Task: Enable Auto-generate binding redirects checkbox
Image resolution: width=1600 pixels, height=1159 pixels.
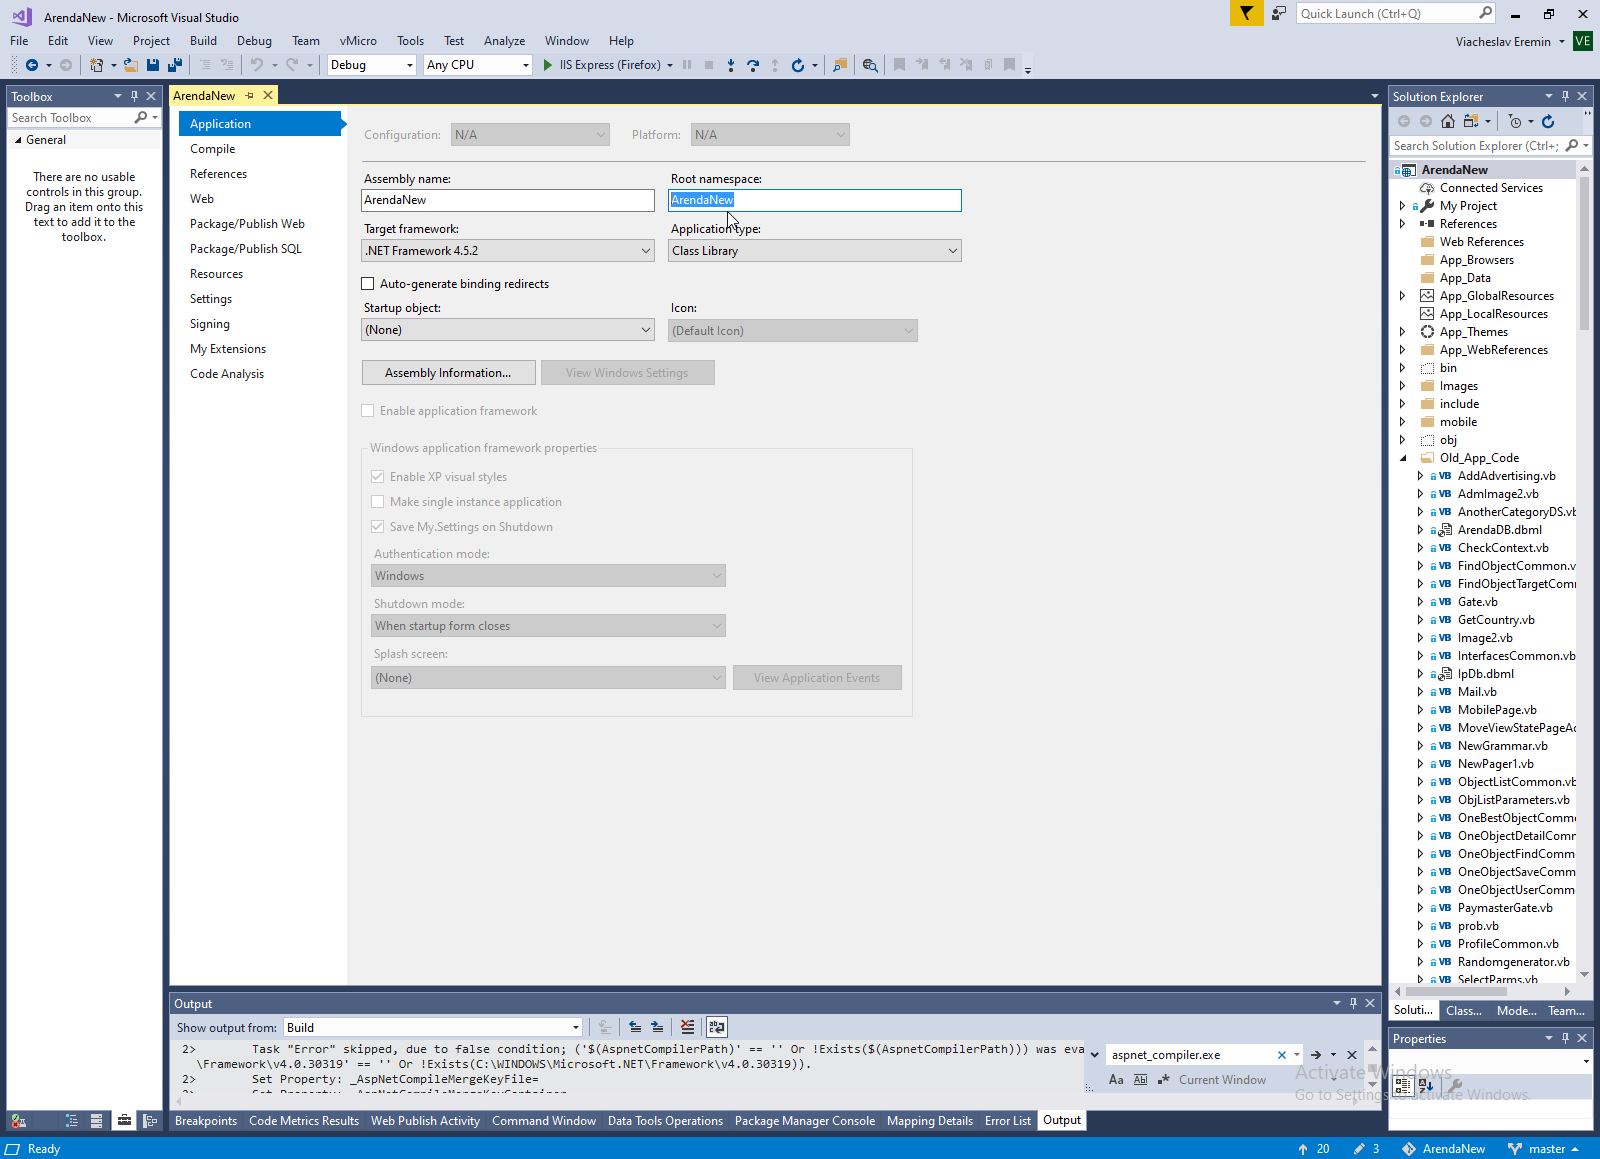Action: point(368,284)
